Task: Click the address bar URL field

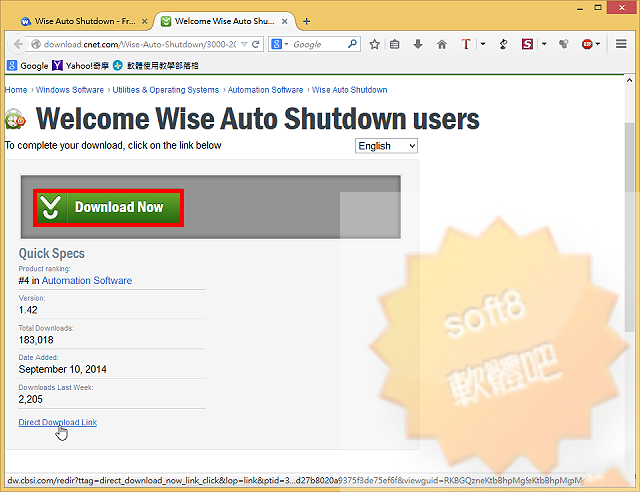Action: click(x=139, y=44)
